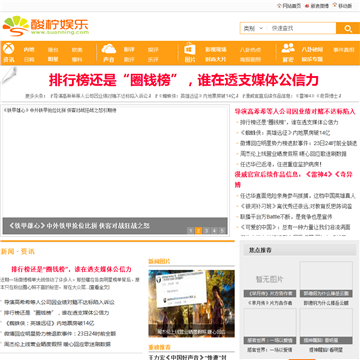Open 网站首页 link at top

pos(292,6)
